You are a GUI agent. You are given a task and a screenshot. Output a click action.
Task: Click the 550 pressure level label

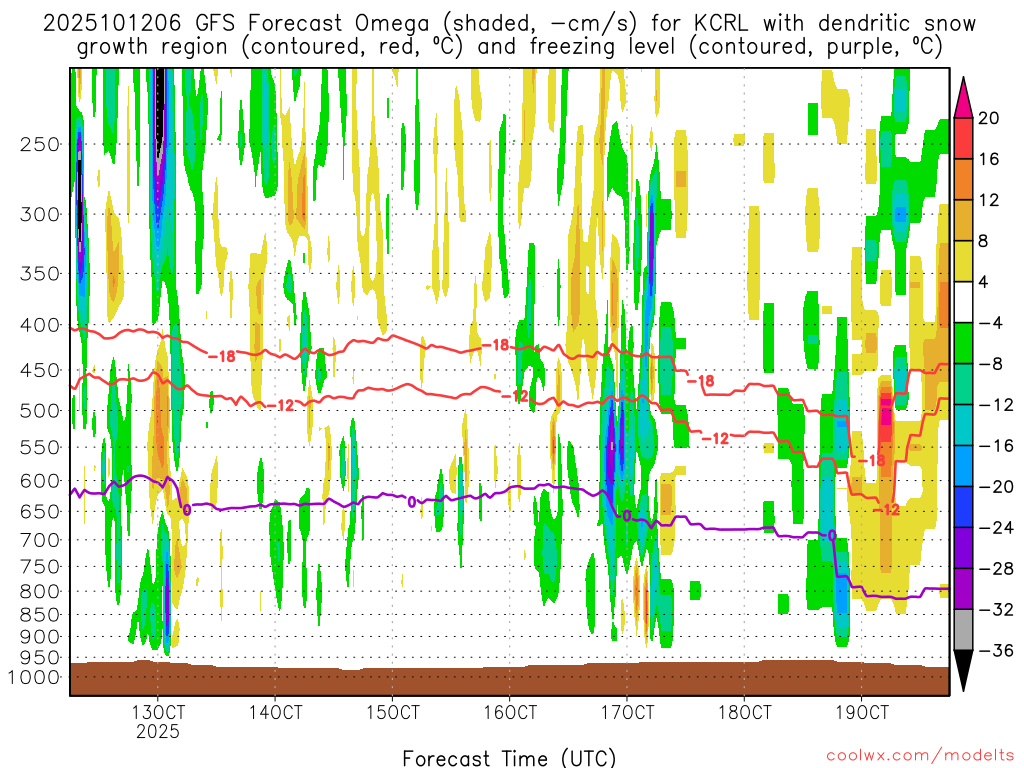click(40, 447)
